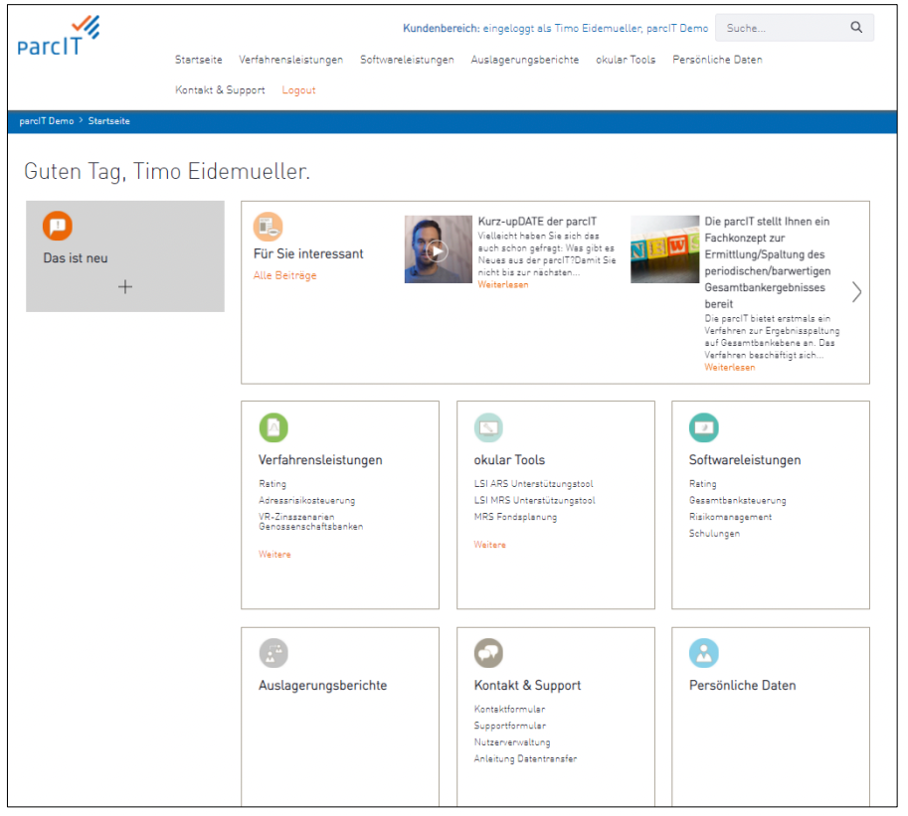Play the Kurz-upDATE video thumbnail
908x816 pixels.
point(438,249)
